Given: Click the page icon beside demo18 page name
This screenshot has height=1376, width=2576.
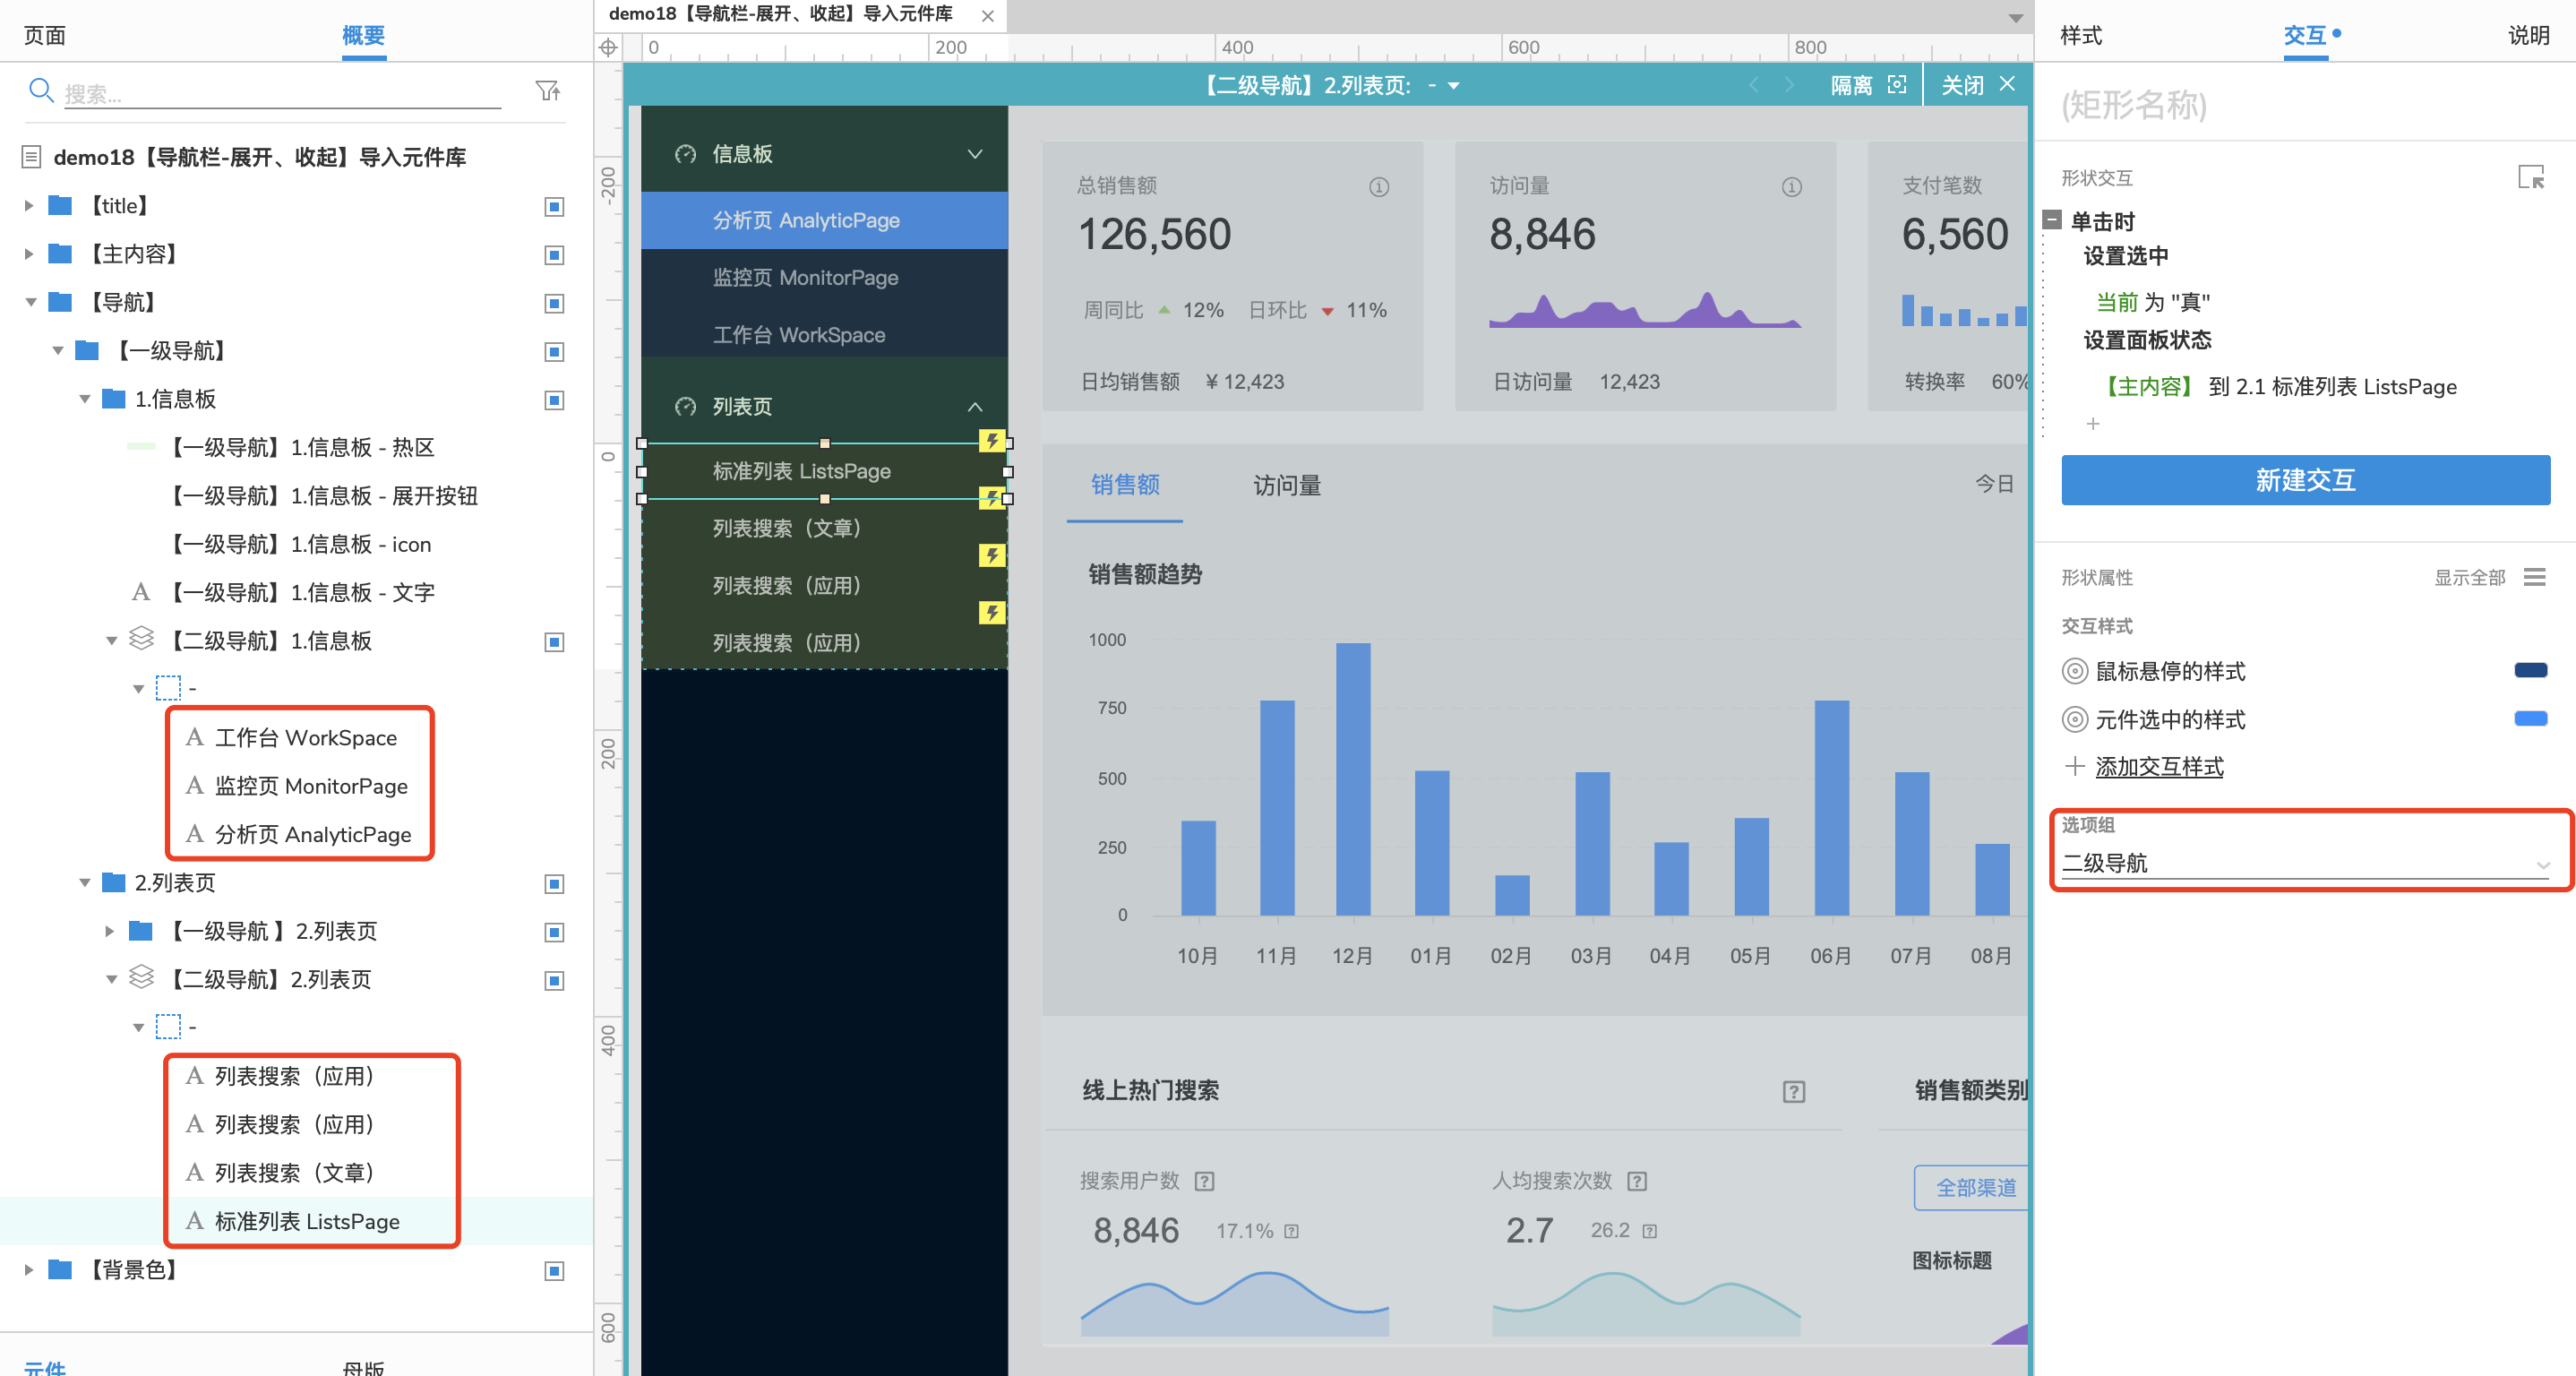Looking at the screenshot, I should point(31,157).
